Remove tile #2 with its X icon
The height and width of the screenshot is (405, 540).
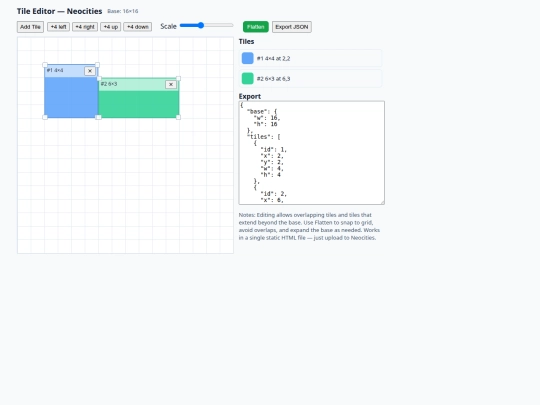pyautogui.click(x=171, y=84)
